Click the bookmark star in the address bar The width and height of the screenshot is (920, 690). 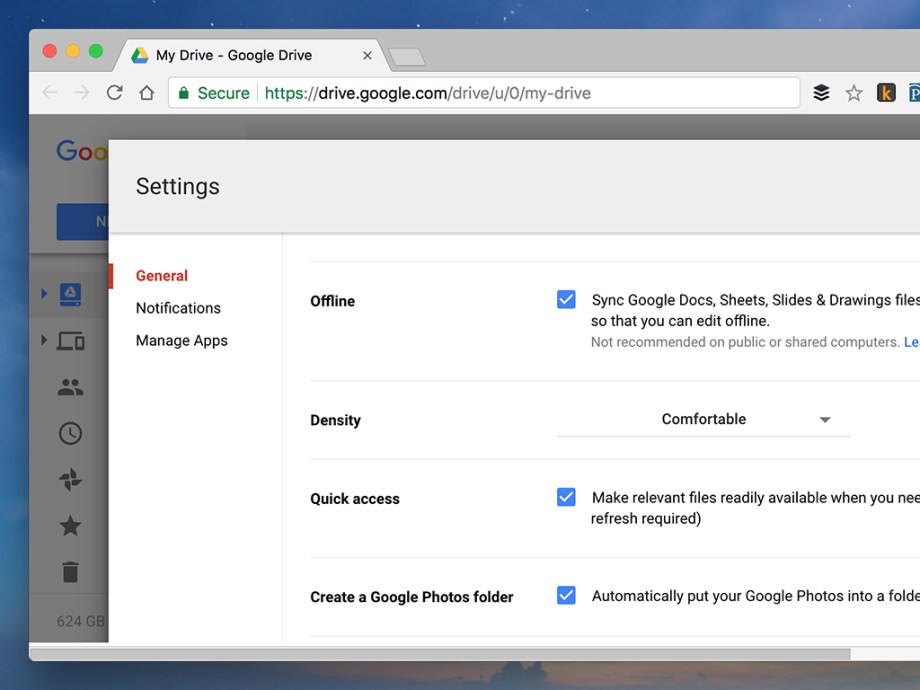853,92
